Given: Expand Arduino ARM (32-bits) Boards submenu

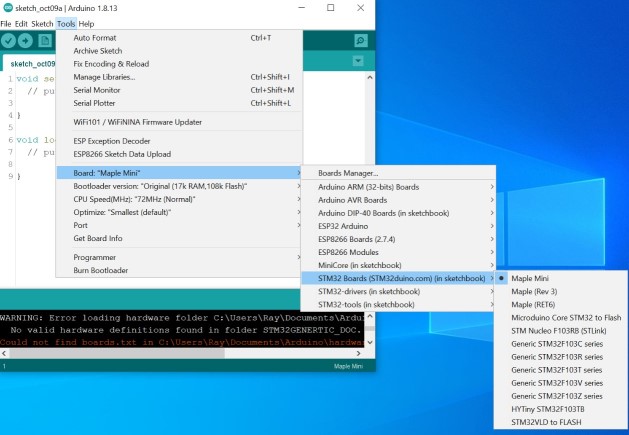Looking at the screenshot, I should coord(398,187).
